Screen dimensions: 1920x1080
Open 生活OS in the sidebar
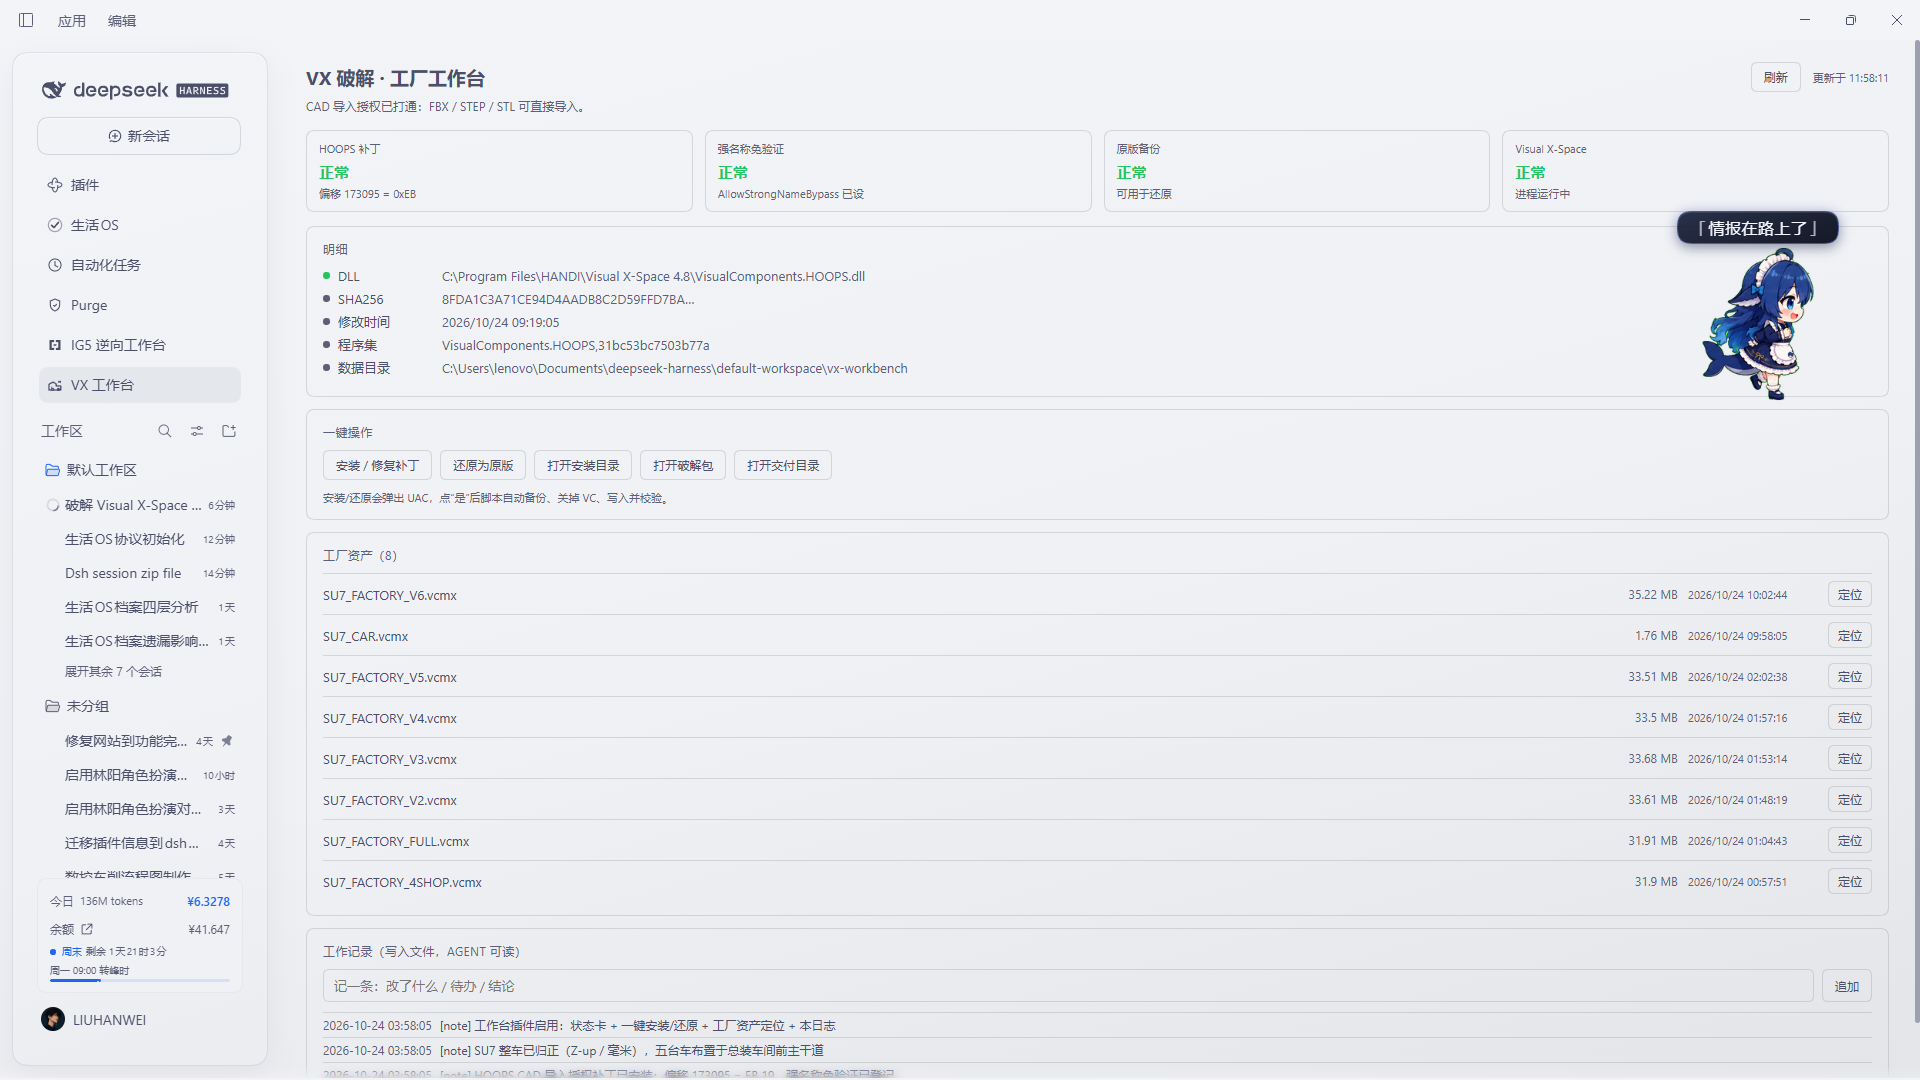140,225
